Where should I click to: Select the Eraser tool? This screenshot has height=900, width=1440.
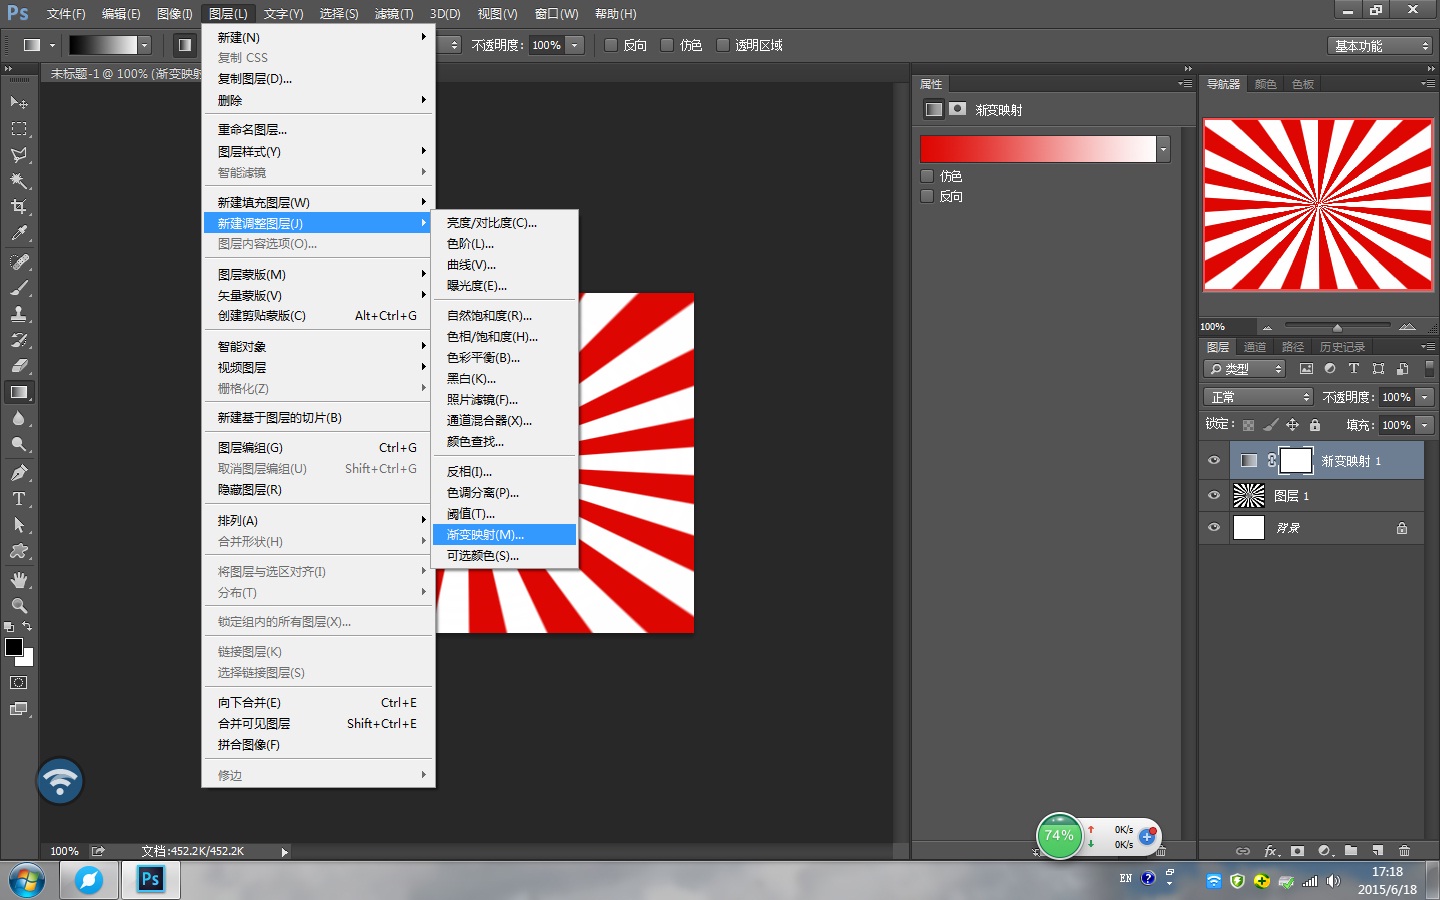click(19, 366)
